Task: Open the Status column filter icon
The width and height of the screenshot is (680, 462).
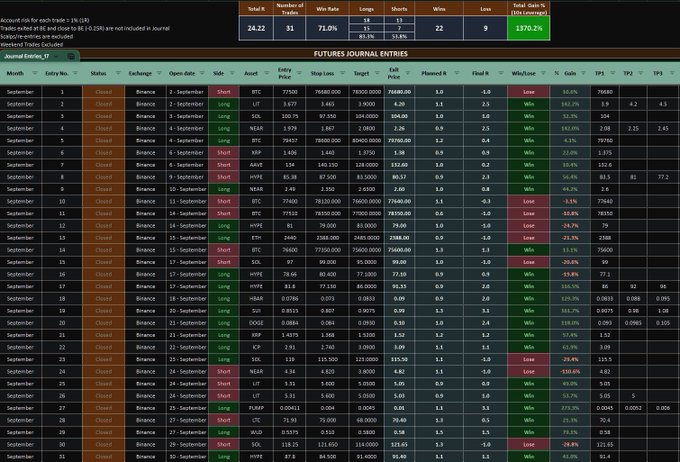Action: click(x=118, y=73)
